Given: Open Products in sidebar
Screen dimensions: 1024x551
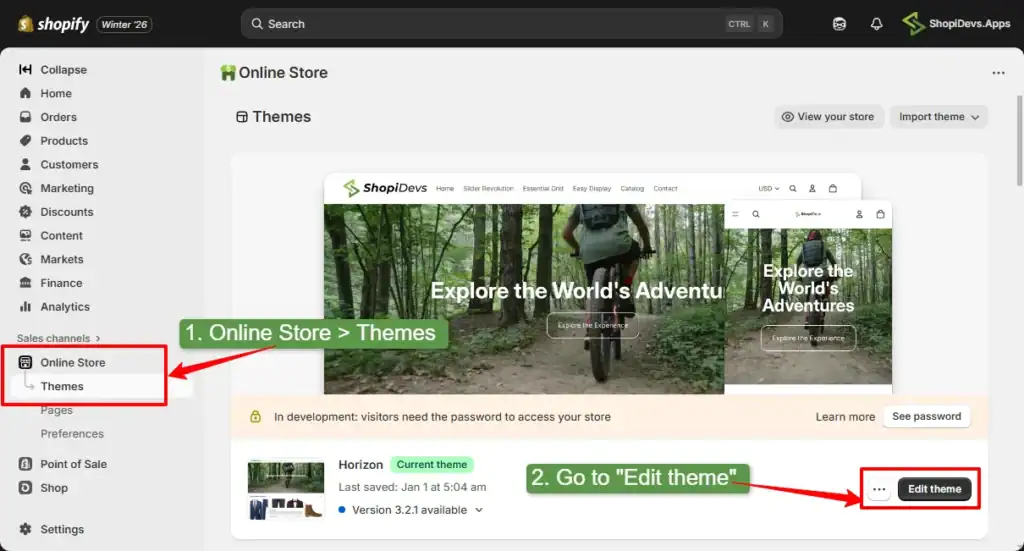Looking at the screenshot, I should [x=63, y=141].
